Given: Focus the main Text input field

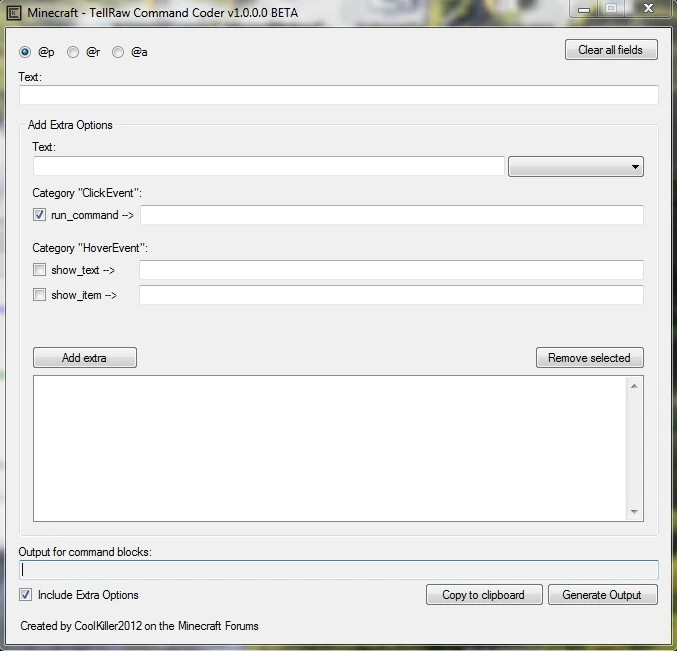Looking at the screenshot, I should point(338,95).
